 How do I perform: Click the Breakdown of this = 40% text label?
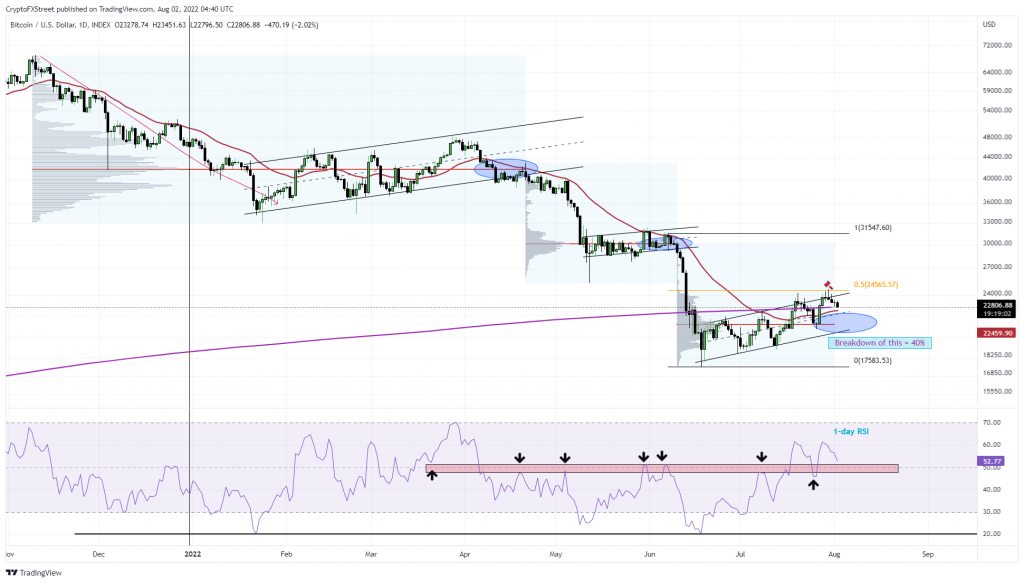tap(880, 342)
